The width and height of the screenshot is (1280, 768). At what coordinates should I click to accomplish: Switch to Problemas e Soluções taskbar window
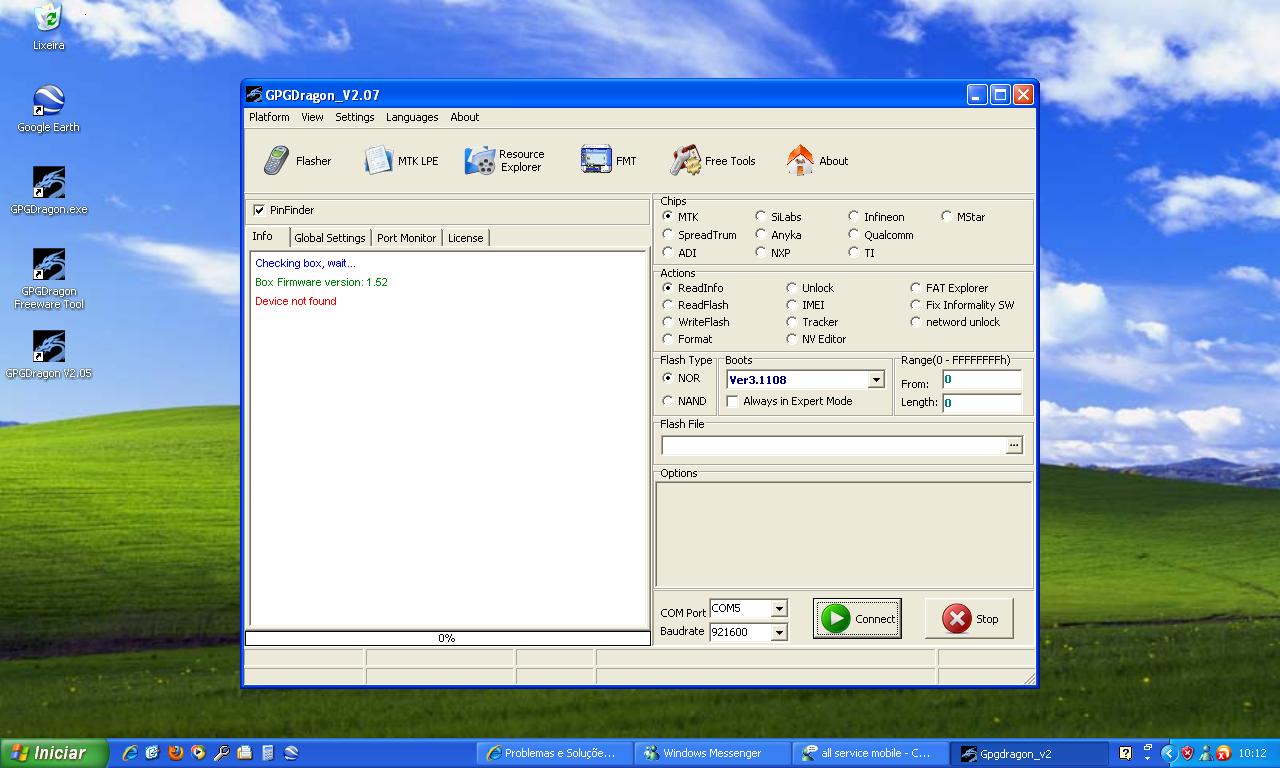tap(555, 753)
